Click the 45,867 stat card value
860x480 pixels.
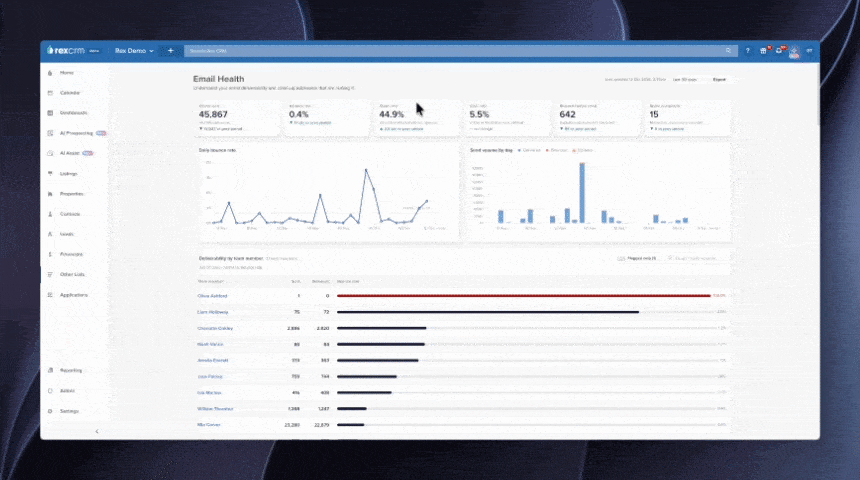click(213, 114)
